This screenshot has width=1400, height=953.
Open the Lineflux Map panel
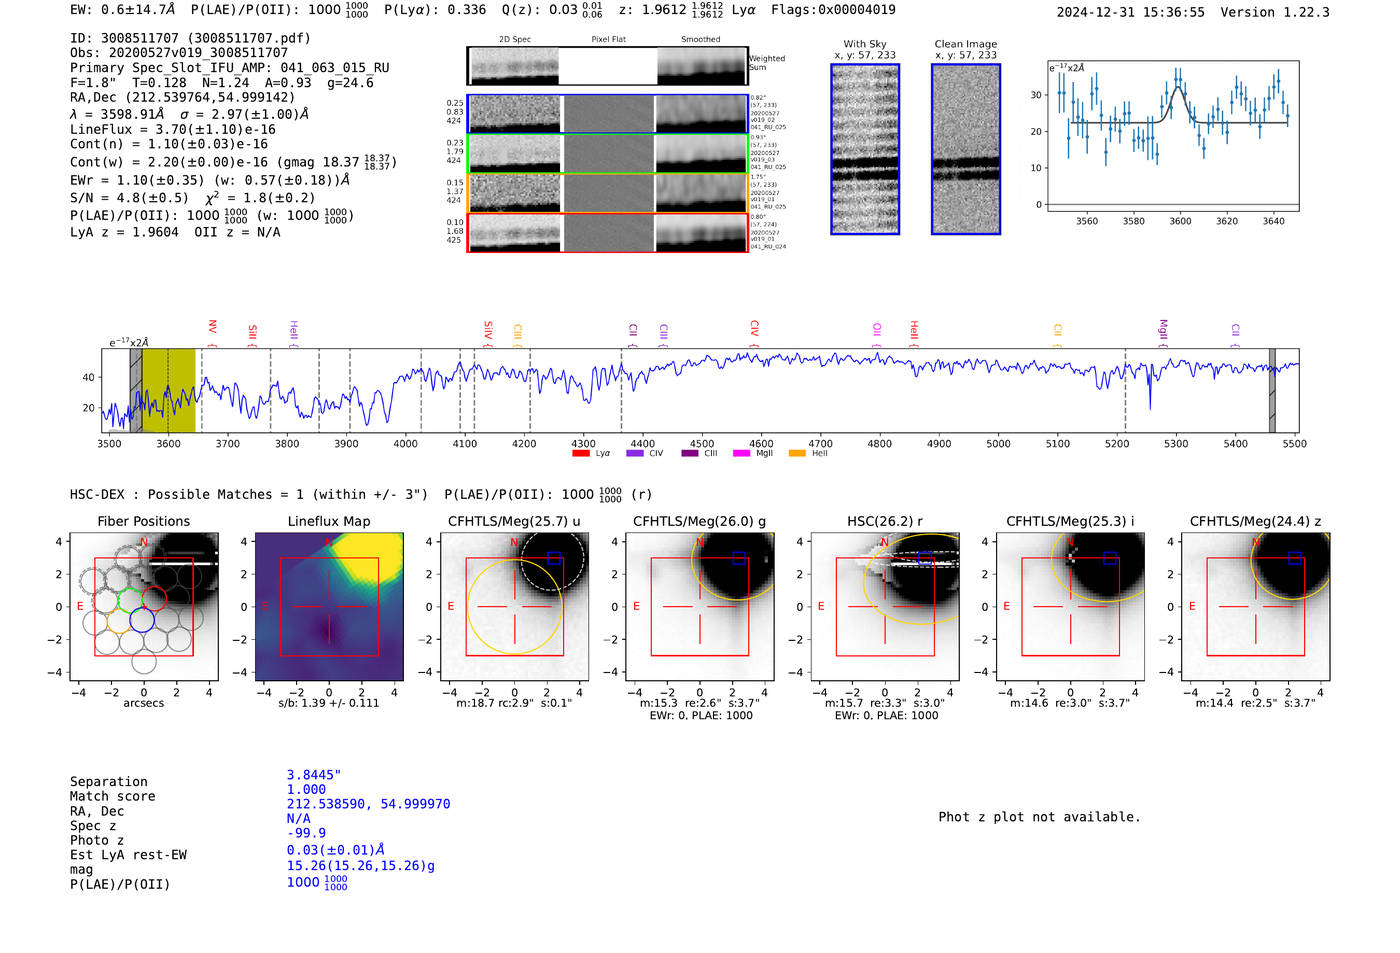pyautogui.click(x=329, y=606)
